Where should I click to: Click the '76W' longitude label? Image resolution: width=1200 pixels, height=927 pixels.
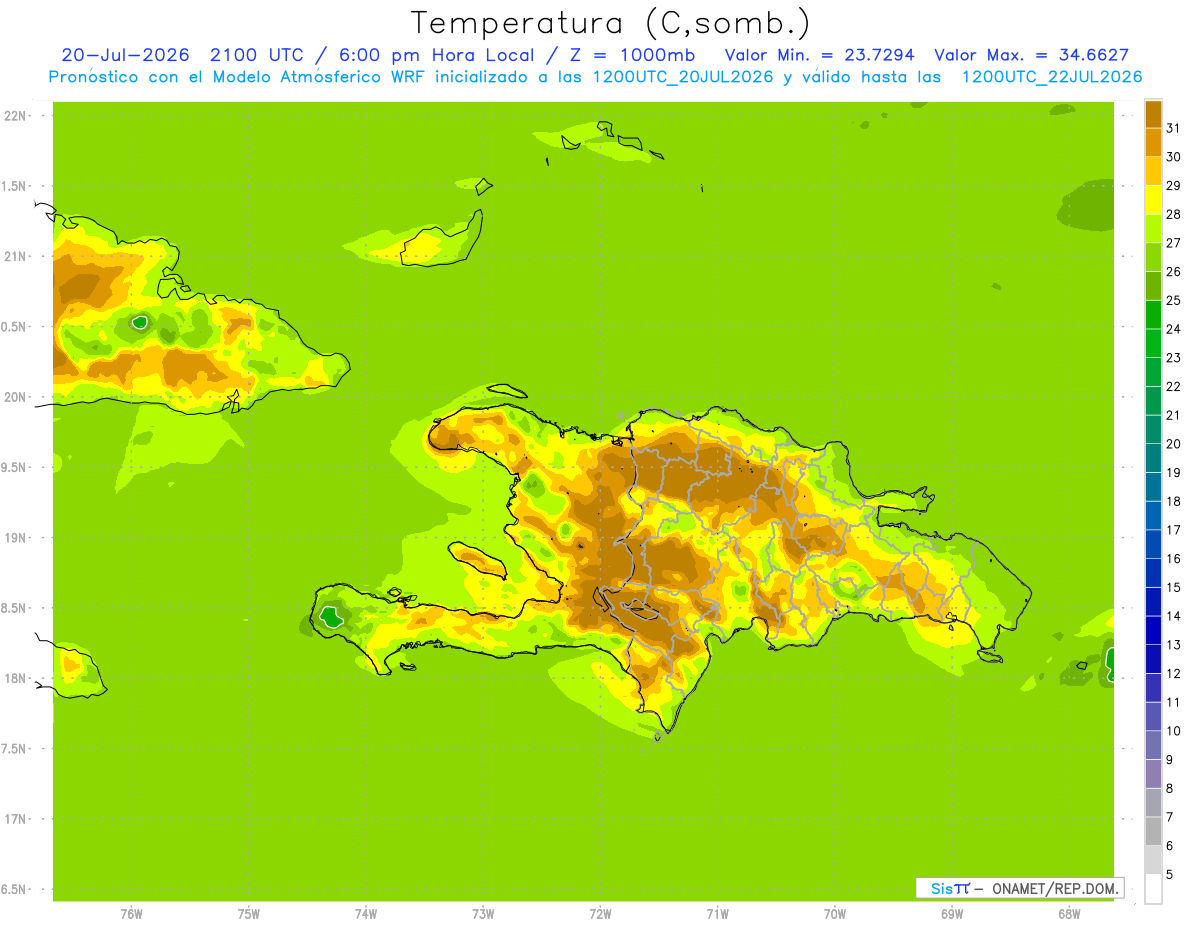point(131,914)
